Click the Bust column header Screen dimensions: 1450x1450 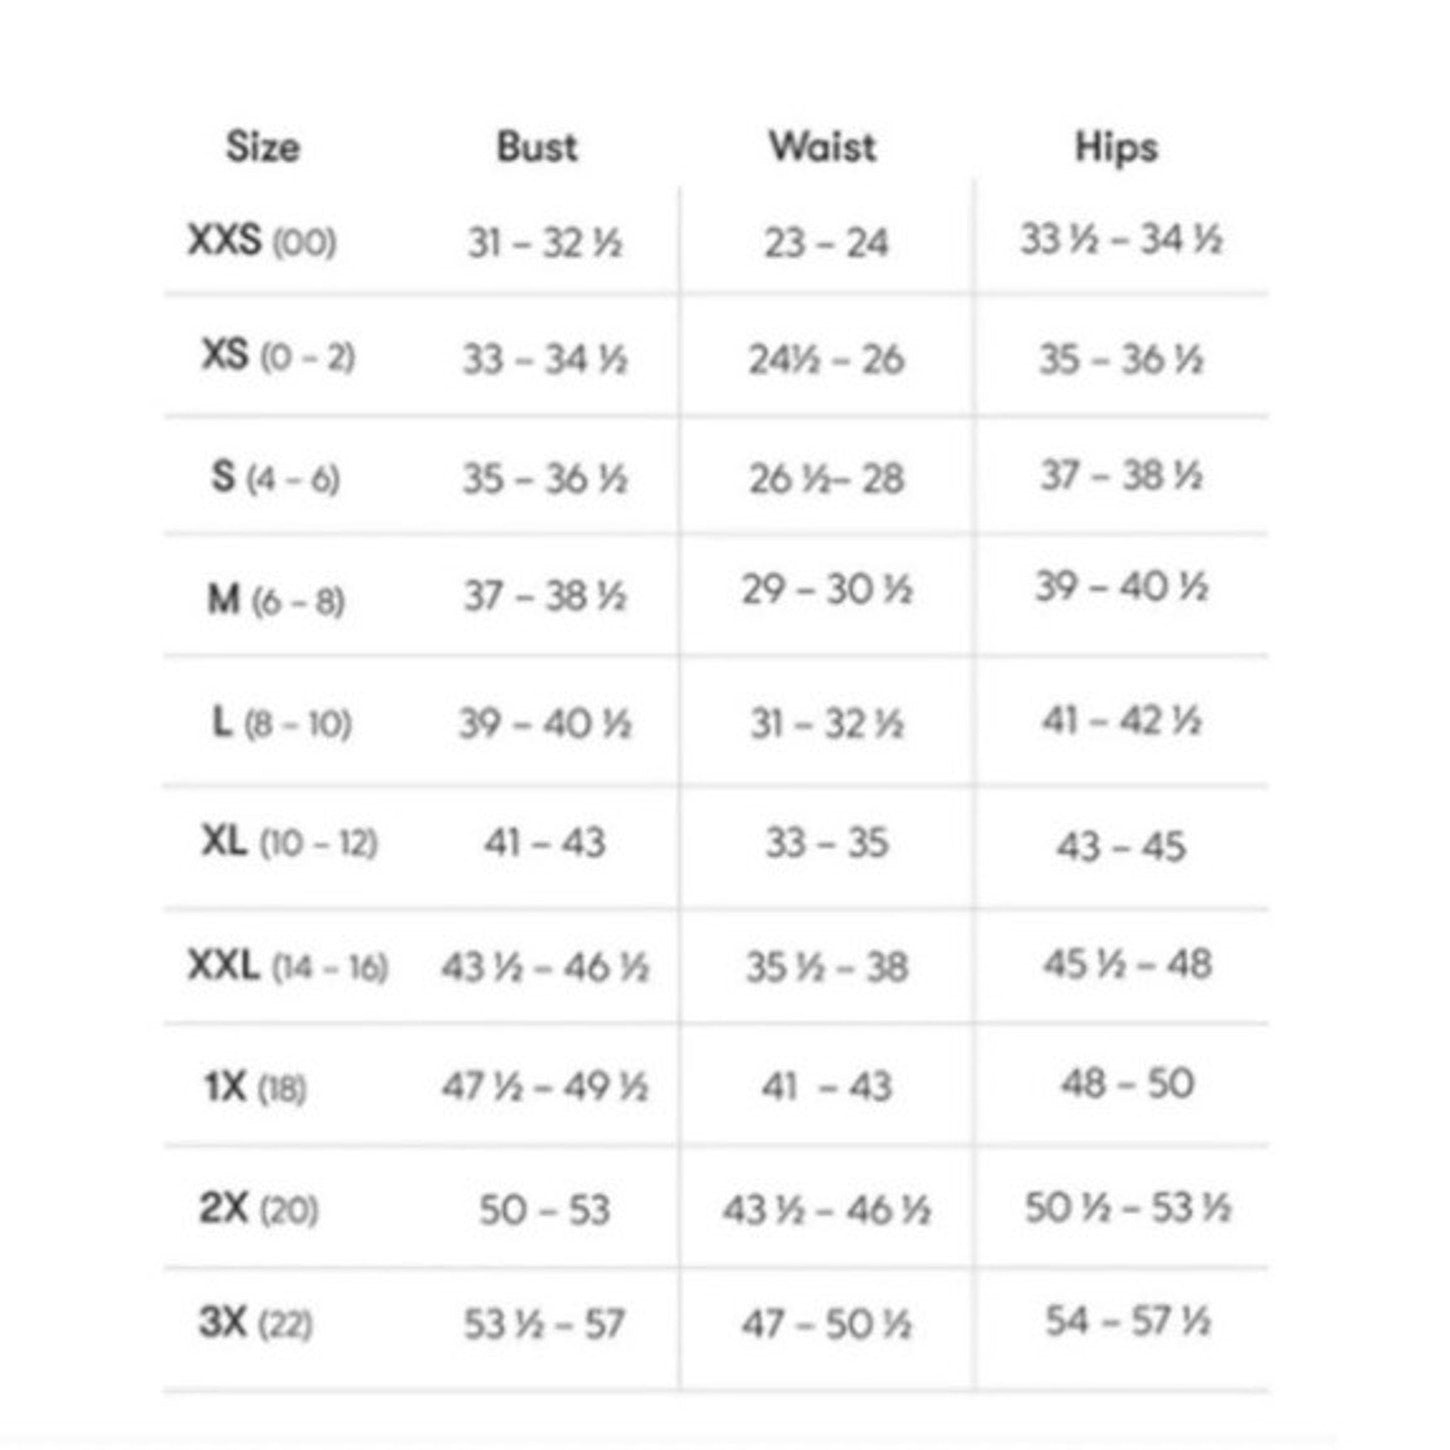tap(537, 147)
